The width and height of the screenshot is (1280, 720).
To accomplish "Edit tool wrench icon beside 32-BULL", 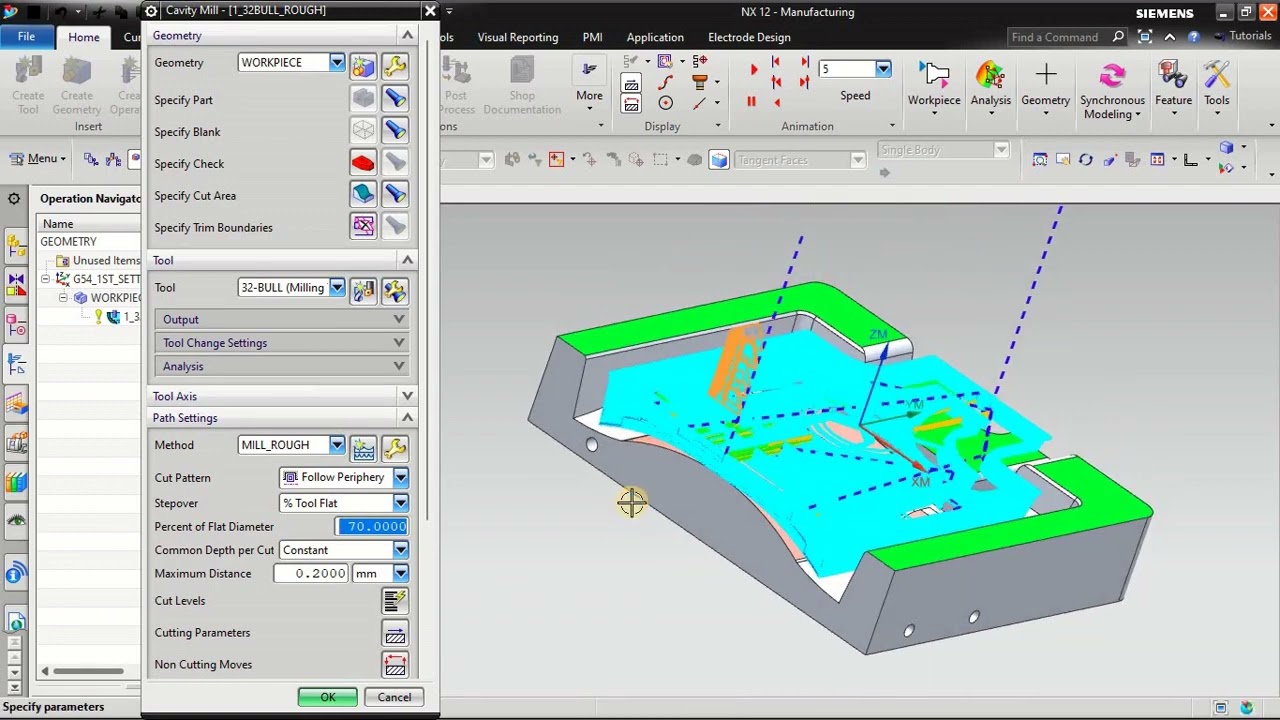I will coord(395,290).
